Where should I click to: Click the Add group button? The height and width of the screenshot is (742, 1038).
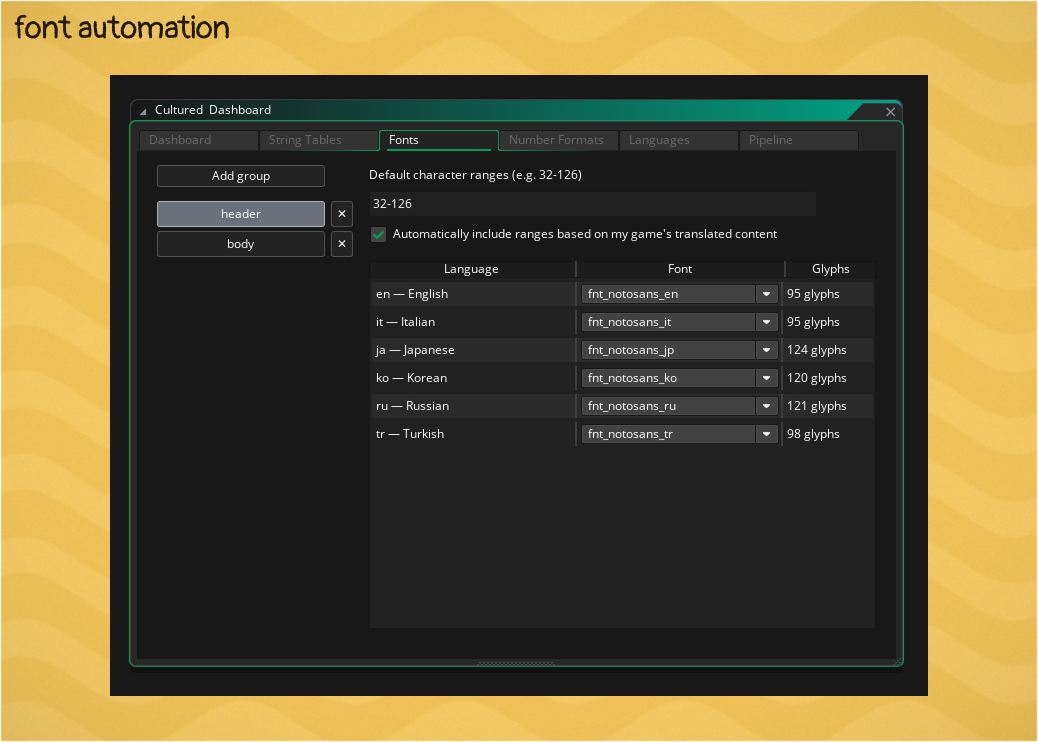click(241, 176)
